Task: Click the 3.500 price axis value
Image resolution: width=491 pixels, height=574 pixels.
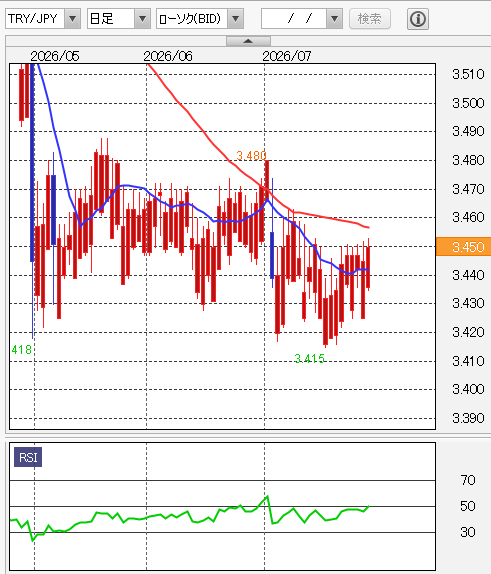Action: (x=468, y=103)
